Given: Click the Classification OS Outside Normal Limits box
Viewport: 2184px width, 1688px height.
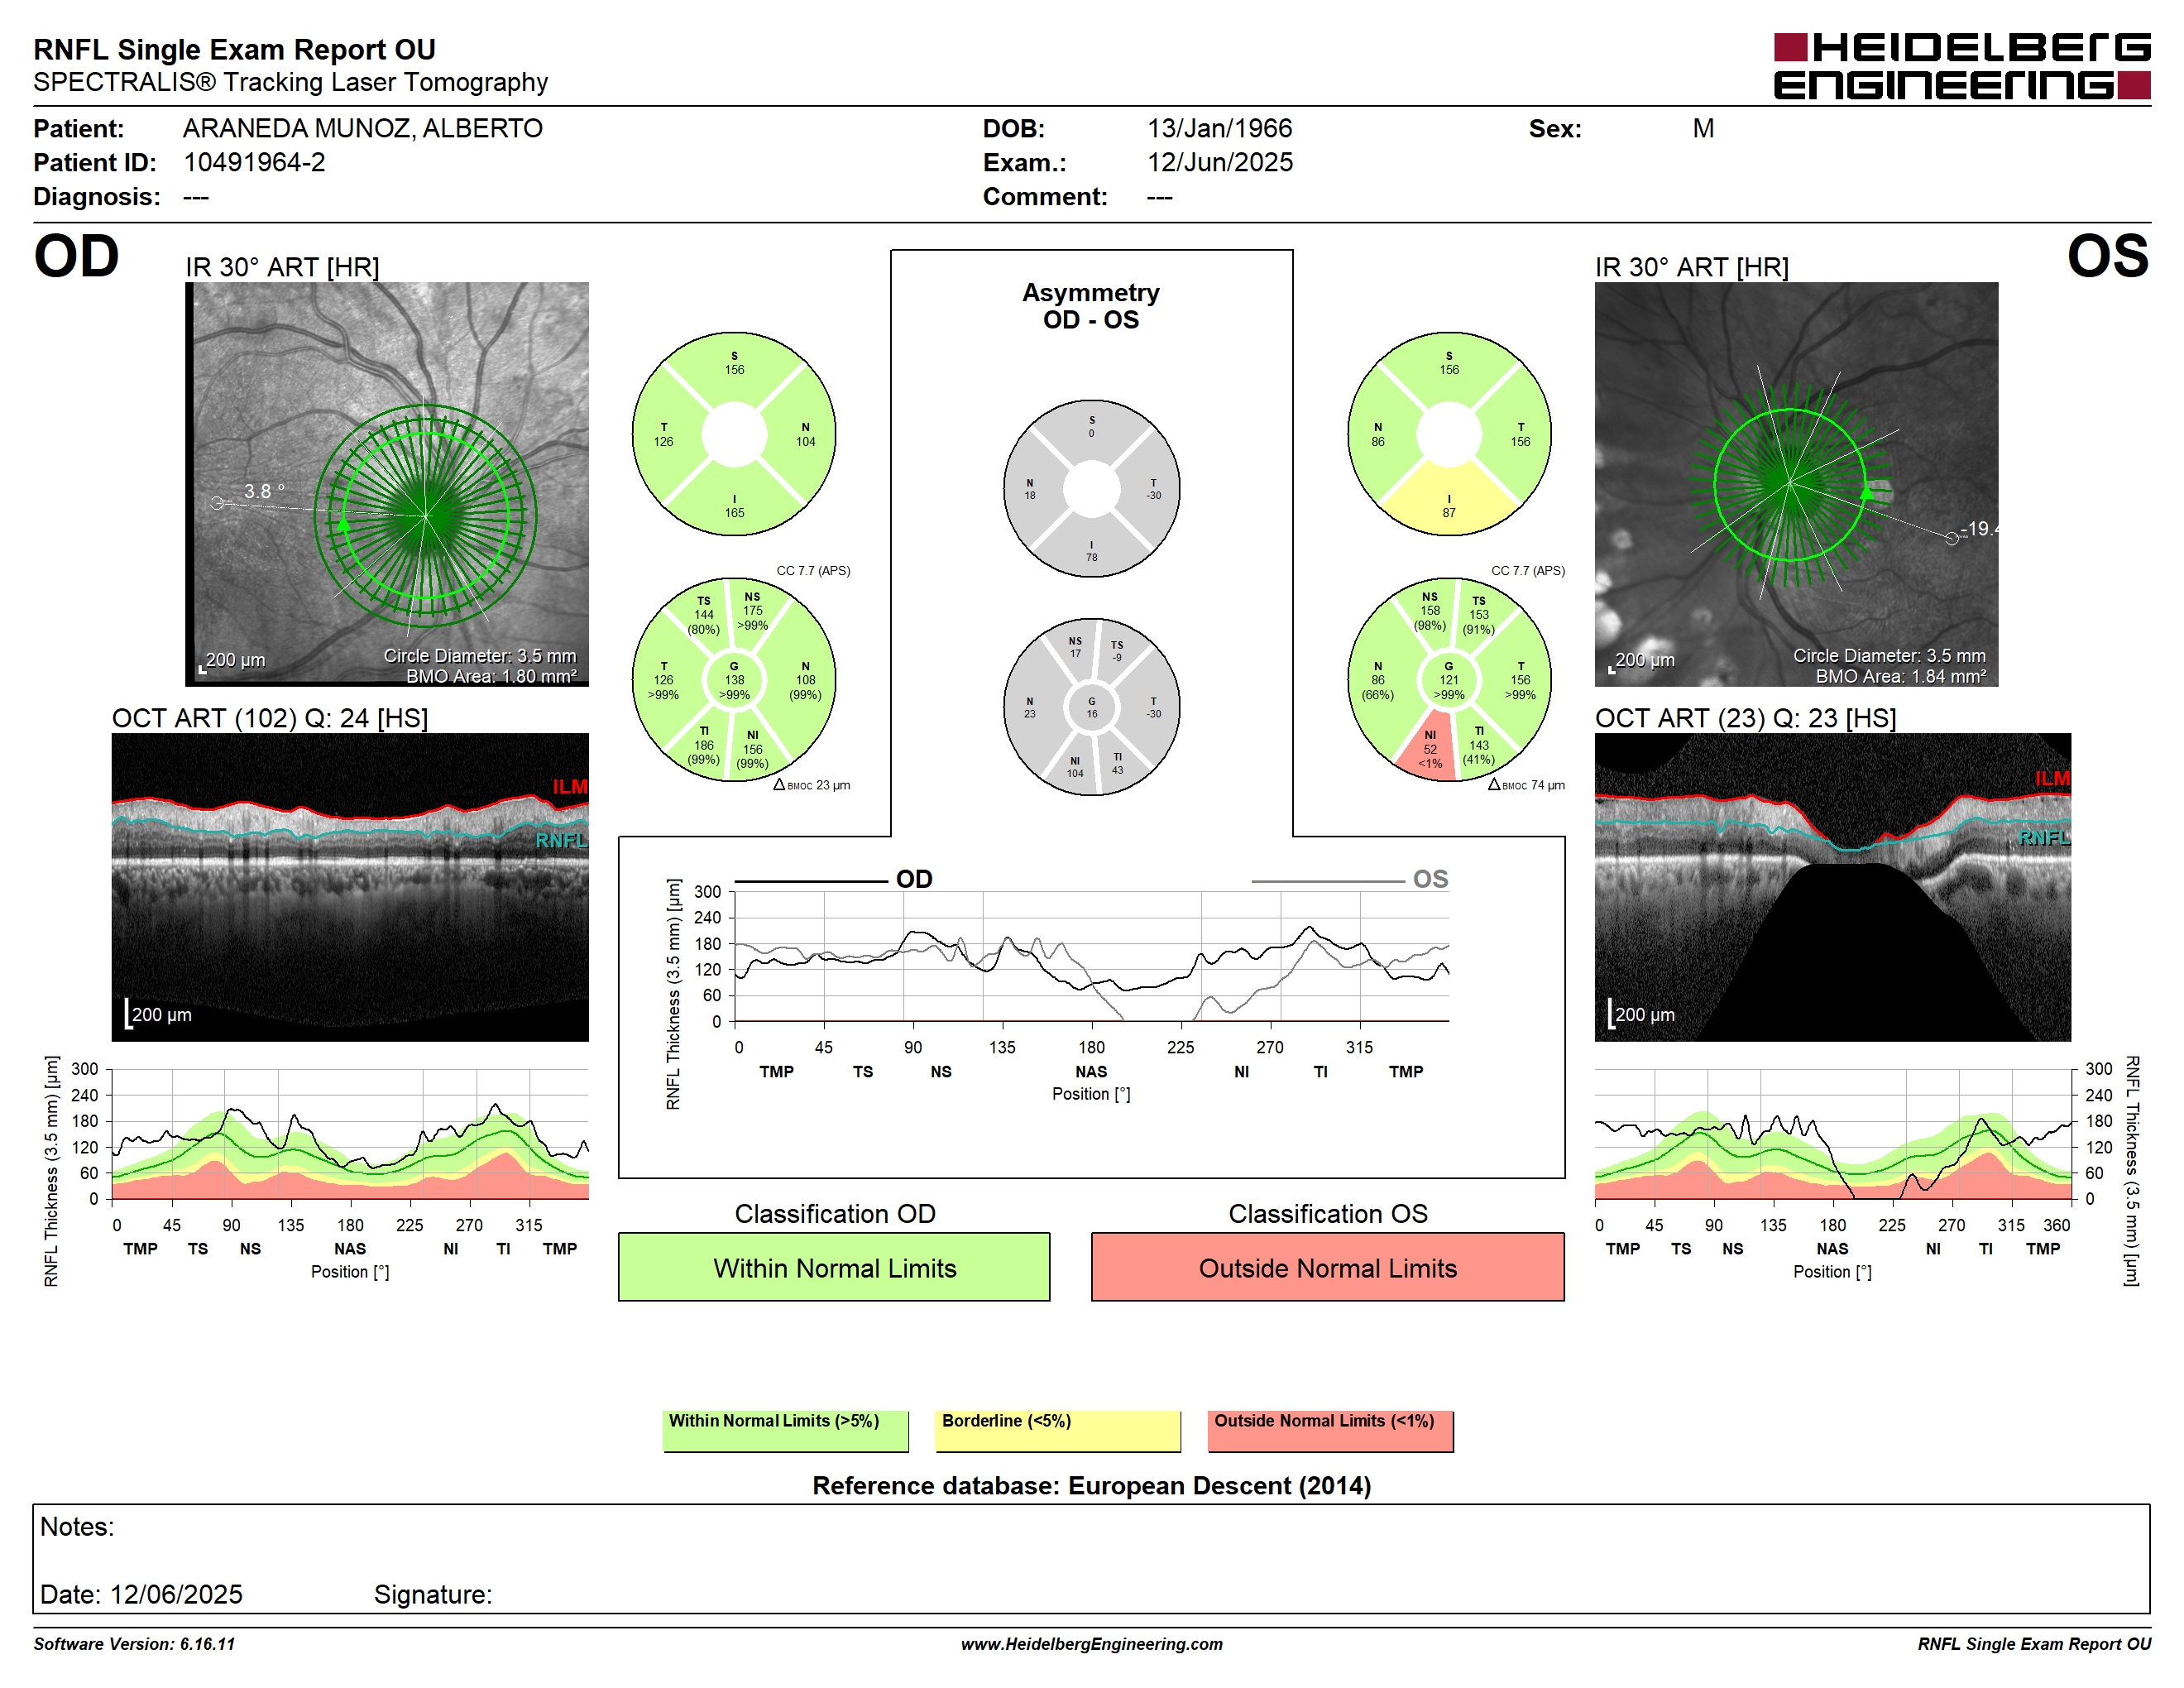Looking at the screenshot, I should pos(1328,1267).
